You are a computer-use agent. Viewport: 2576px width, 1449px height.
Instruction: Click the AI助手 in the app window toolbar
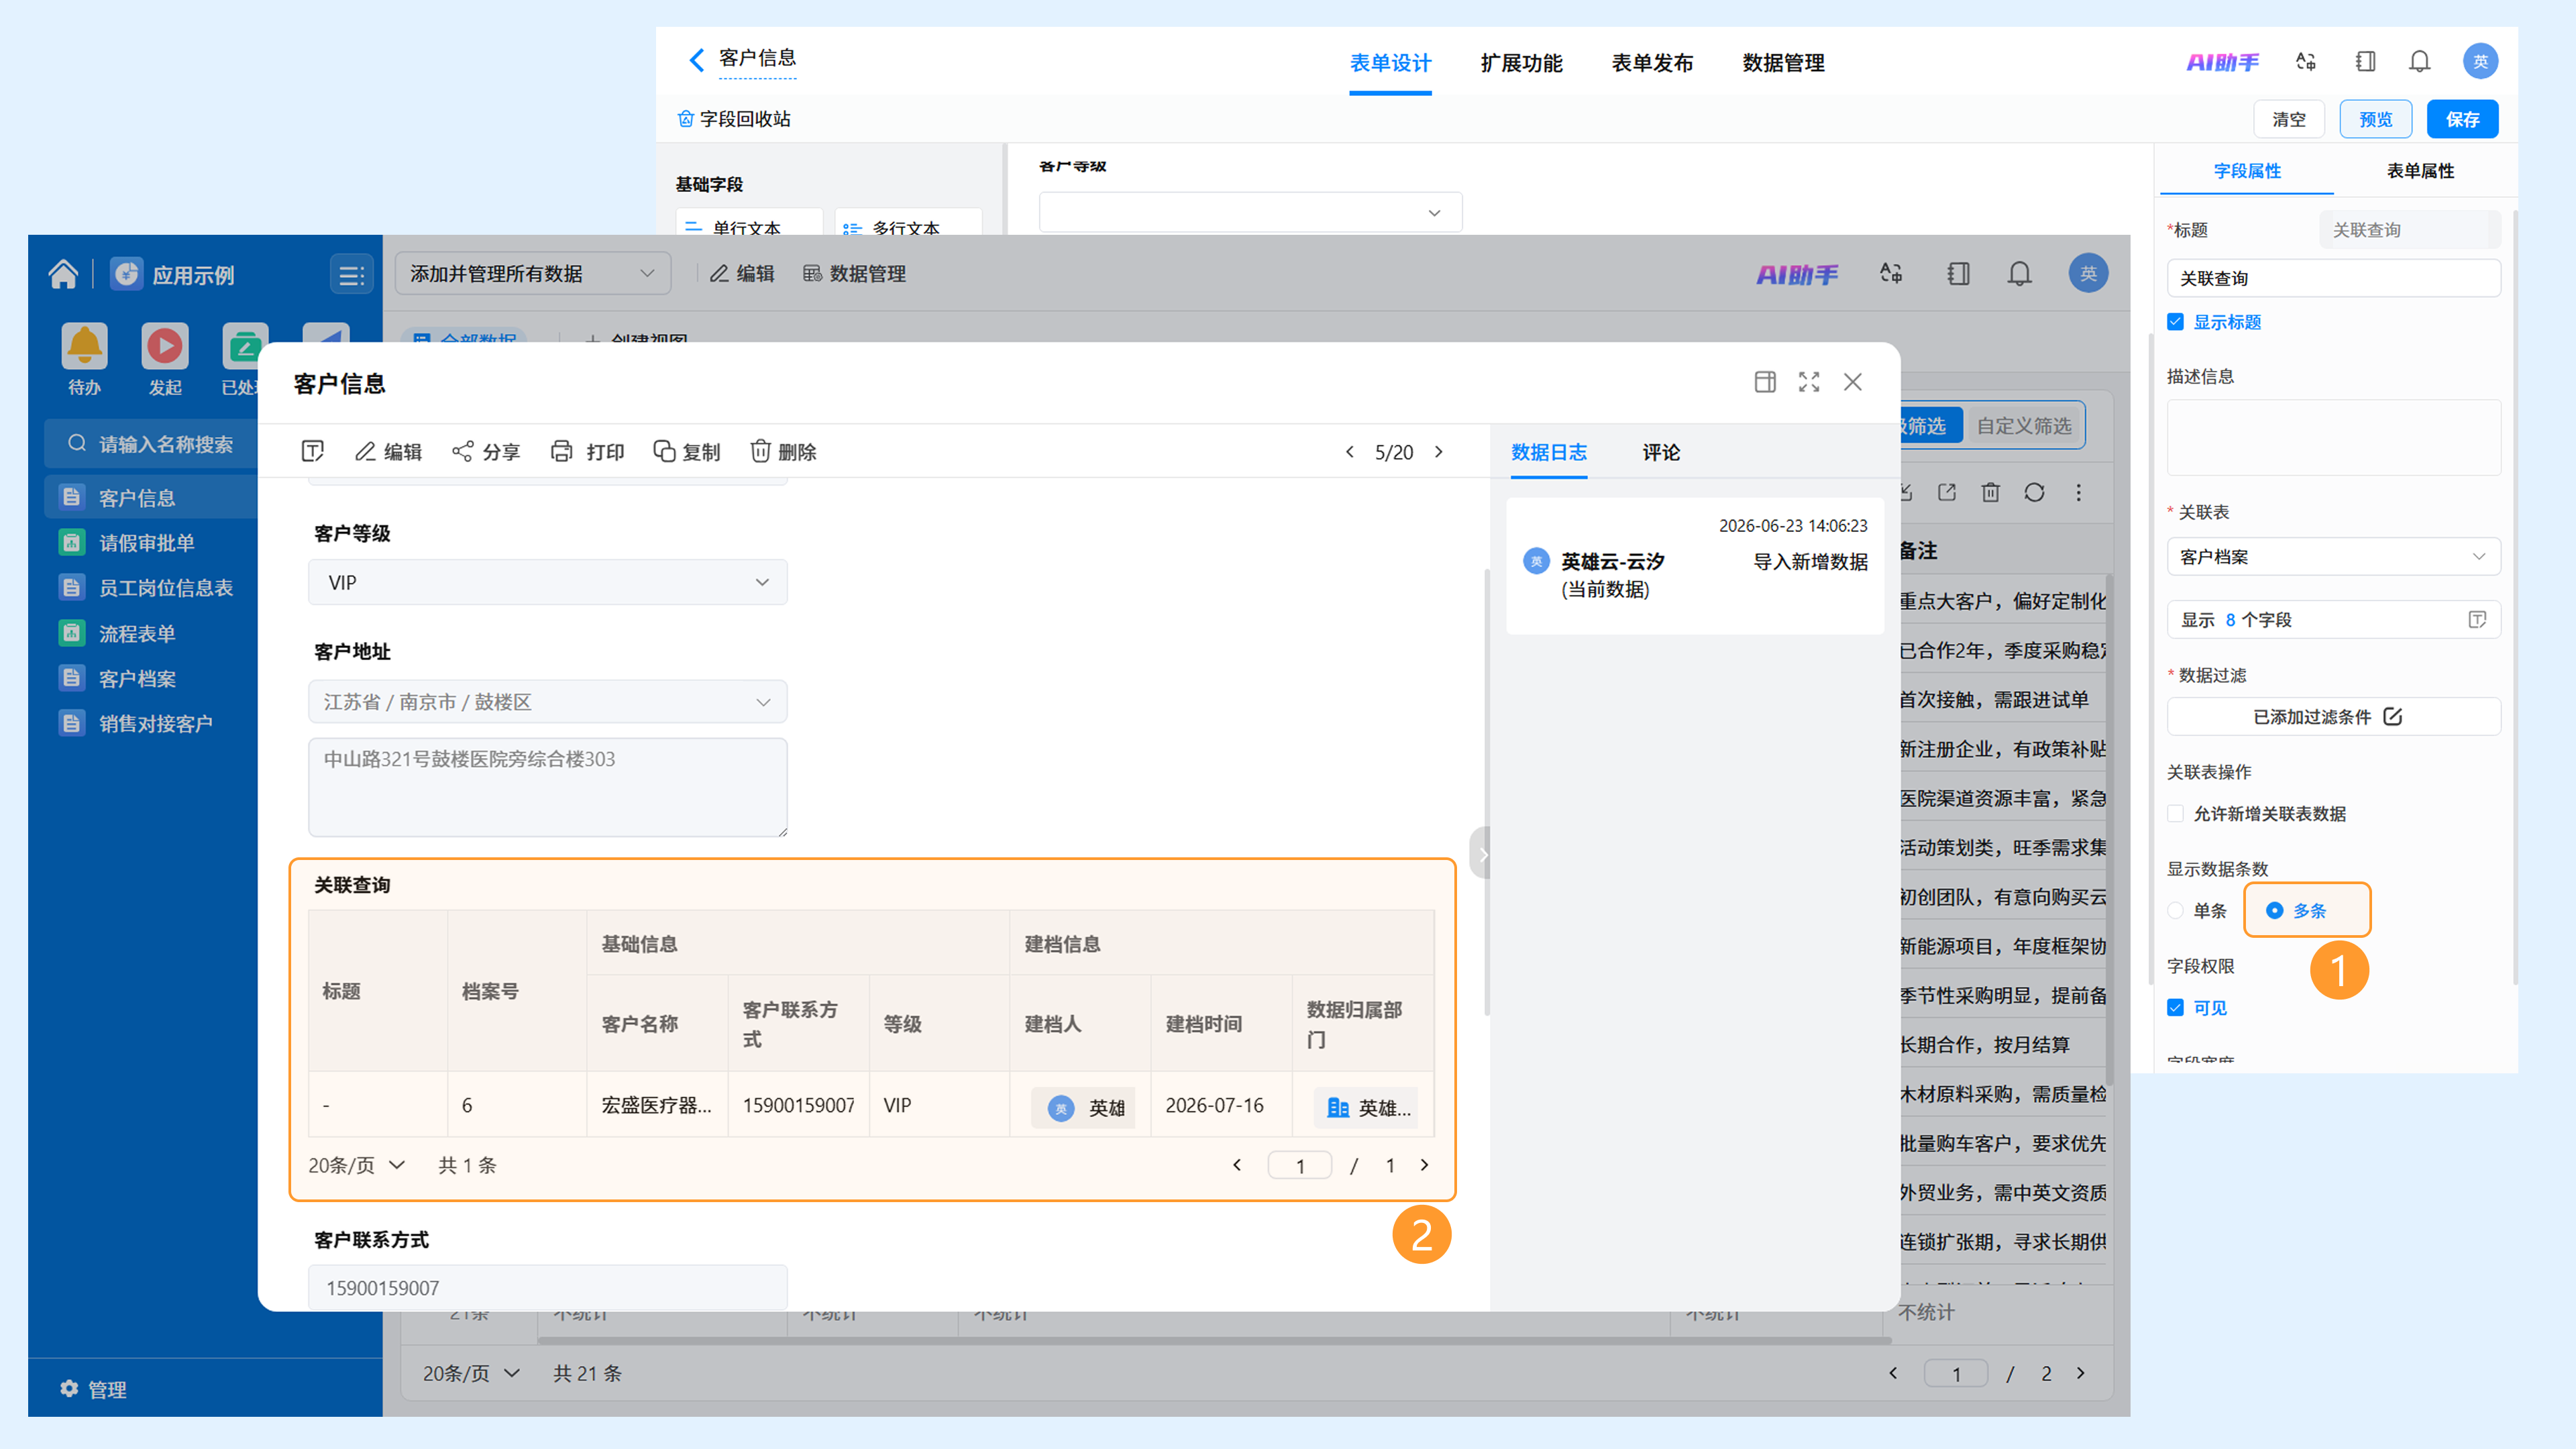[x=1797, y=274]
